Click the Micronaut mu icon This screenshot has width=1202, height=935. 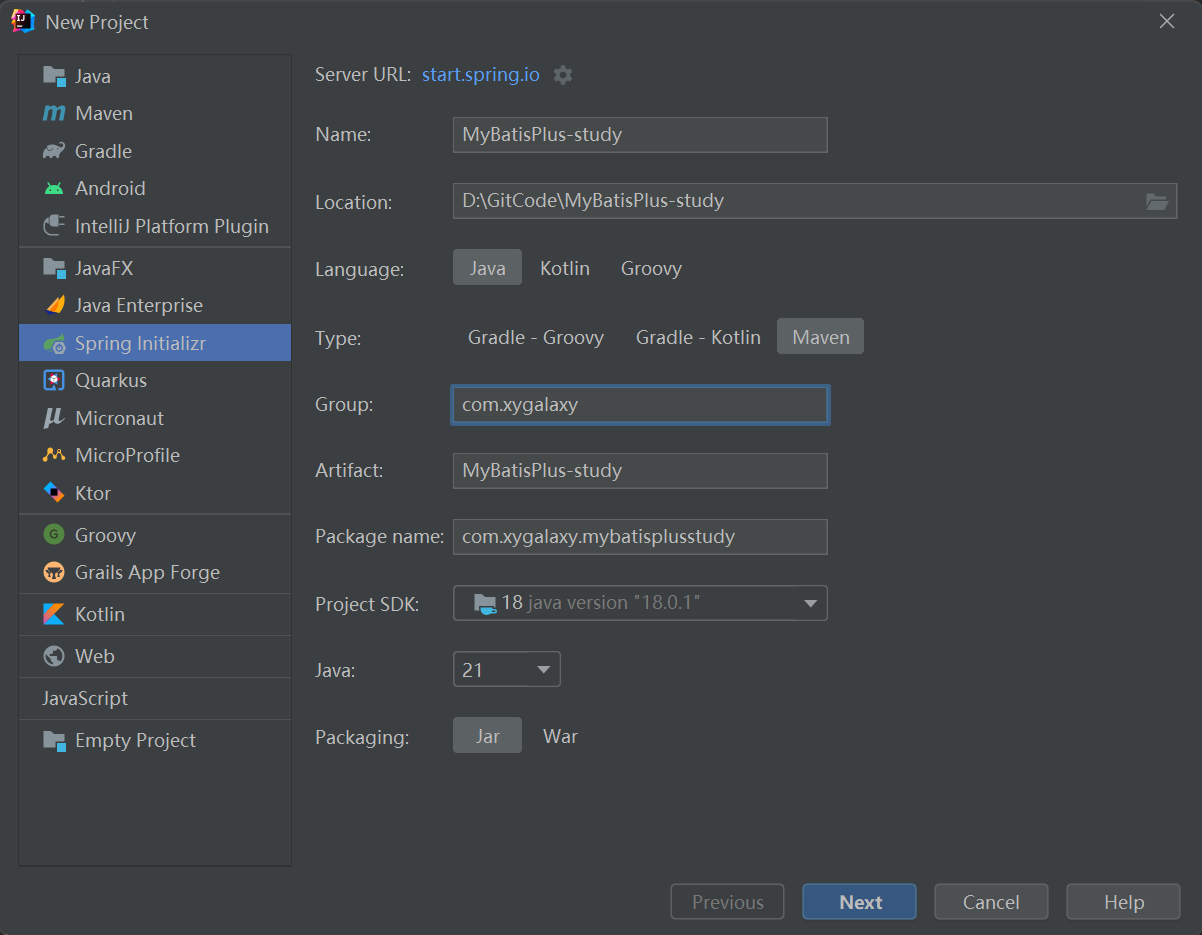pos(54,419)
